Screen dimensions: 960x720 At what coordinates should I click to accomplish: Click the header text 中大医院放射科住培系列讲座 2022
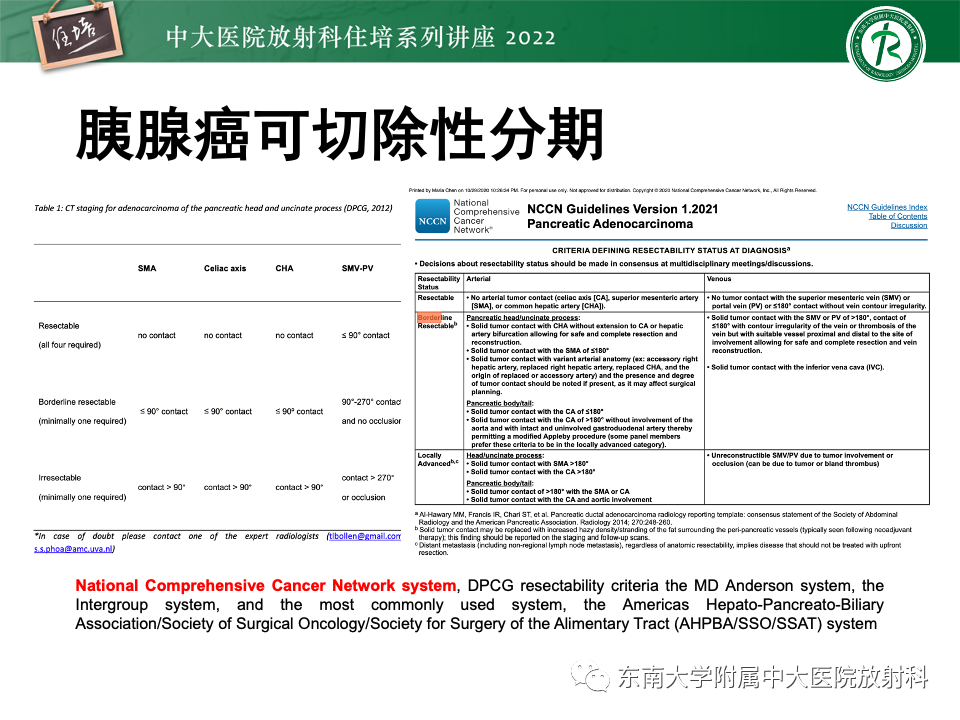361,37
